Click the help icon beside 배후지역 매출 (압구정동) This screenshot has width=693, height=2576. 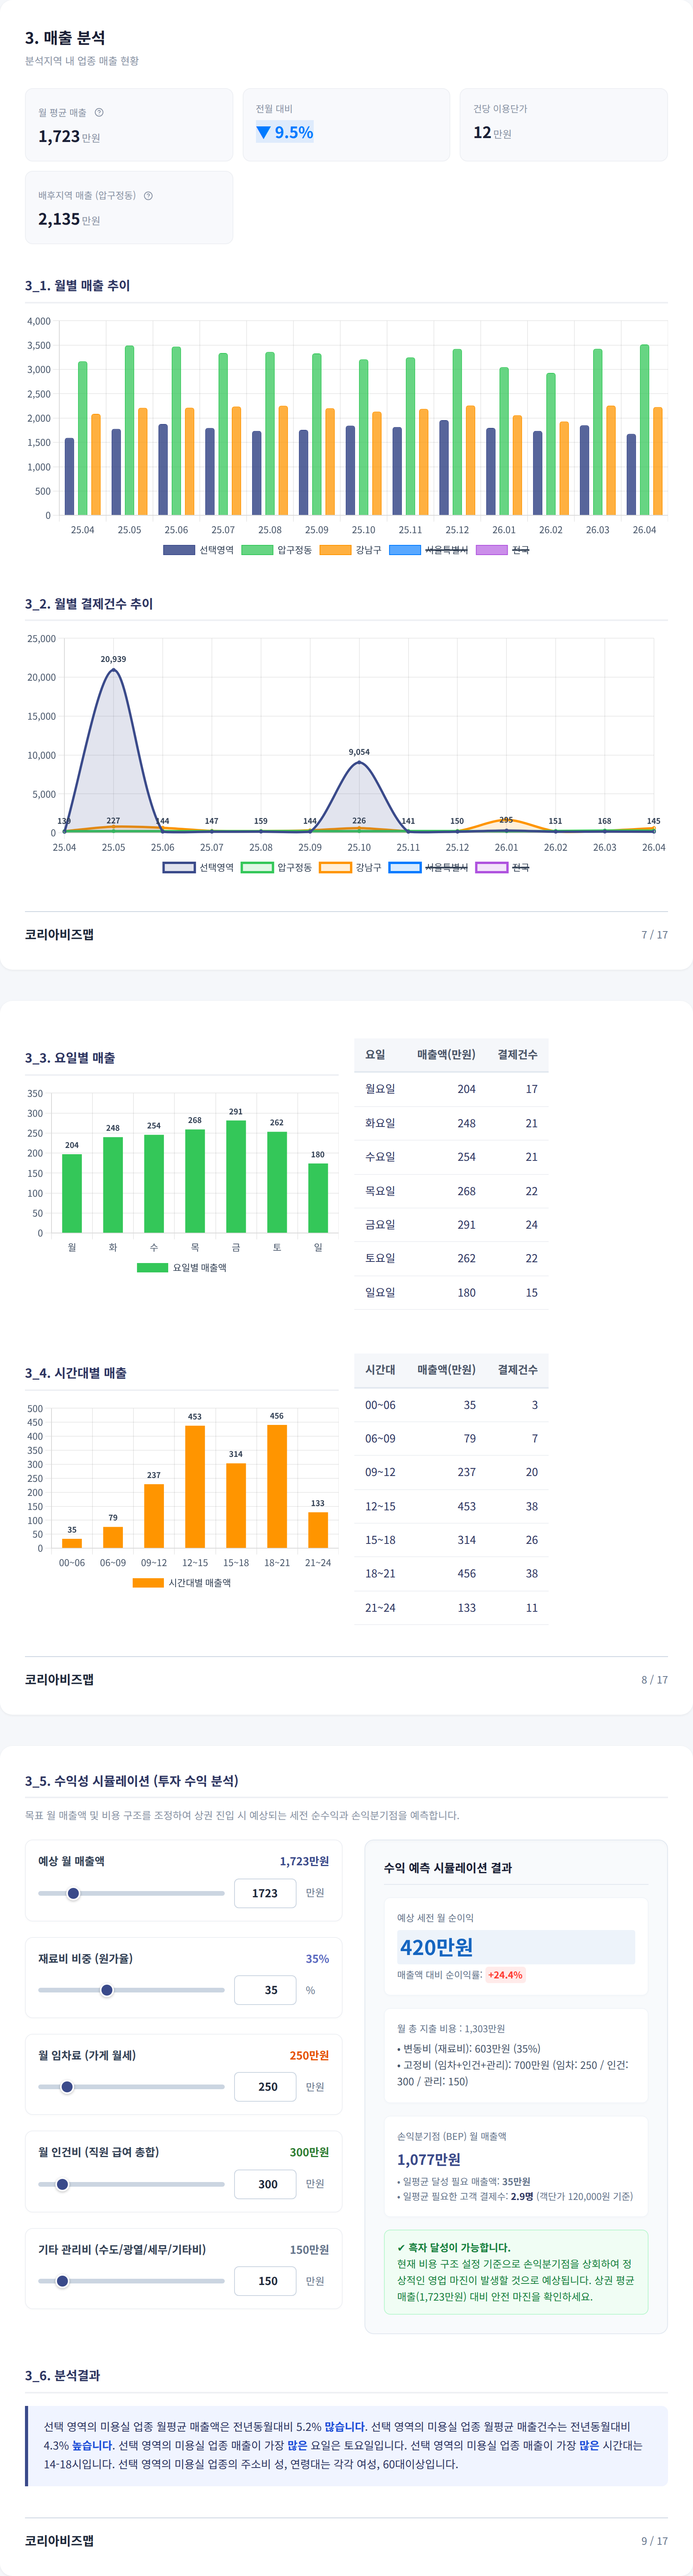pos(148,196)
